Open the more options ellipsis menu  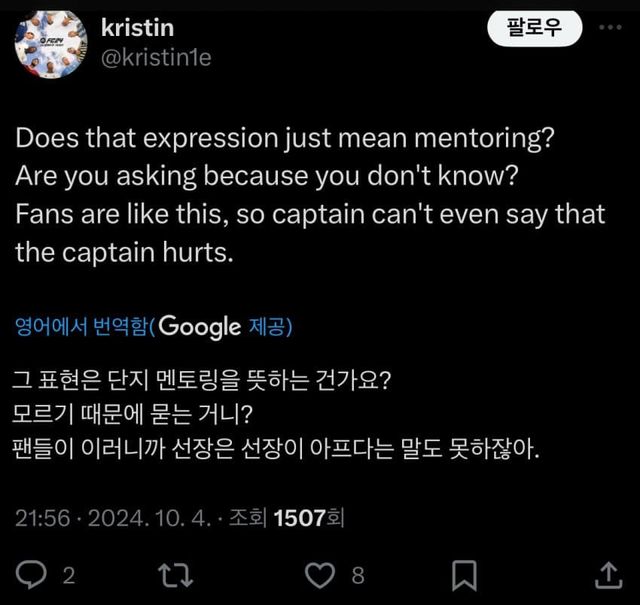(x=609, y=28)
